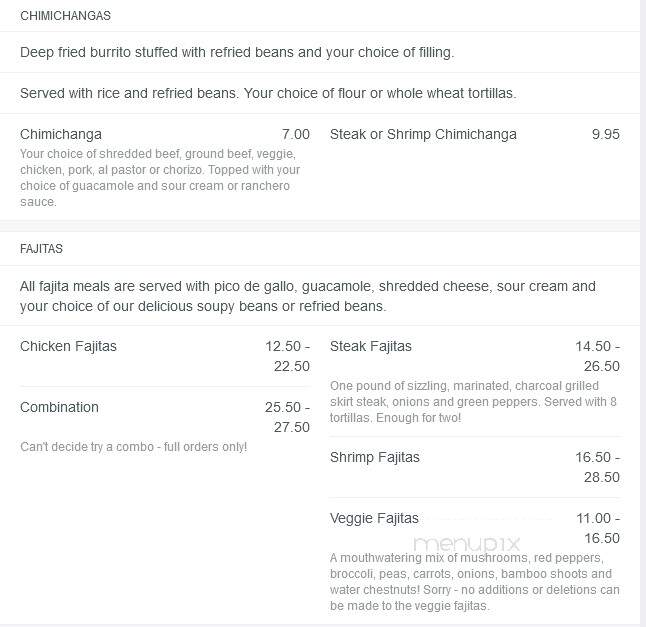Click the Veggie Fajitas price range
Screen dimensions: 646x627
(x=598, y=528)
